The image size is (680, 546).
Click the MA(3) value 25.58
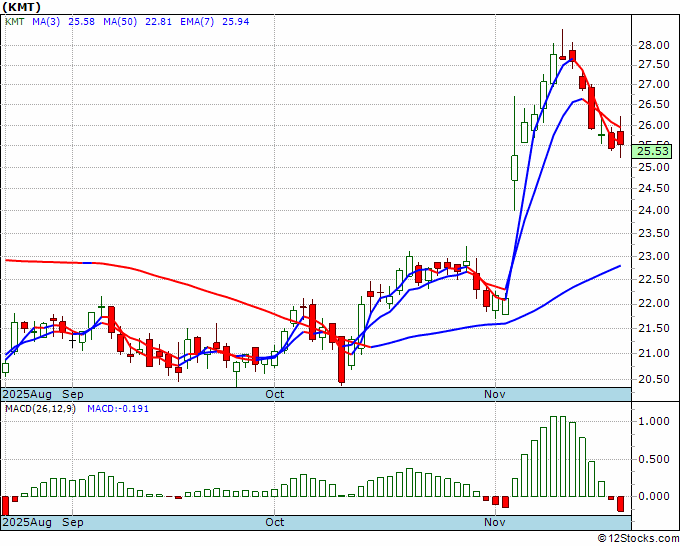pos(82,22)
